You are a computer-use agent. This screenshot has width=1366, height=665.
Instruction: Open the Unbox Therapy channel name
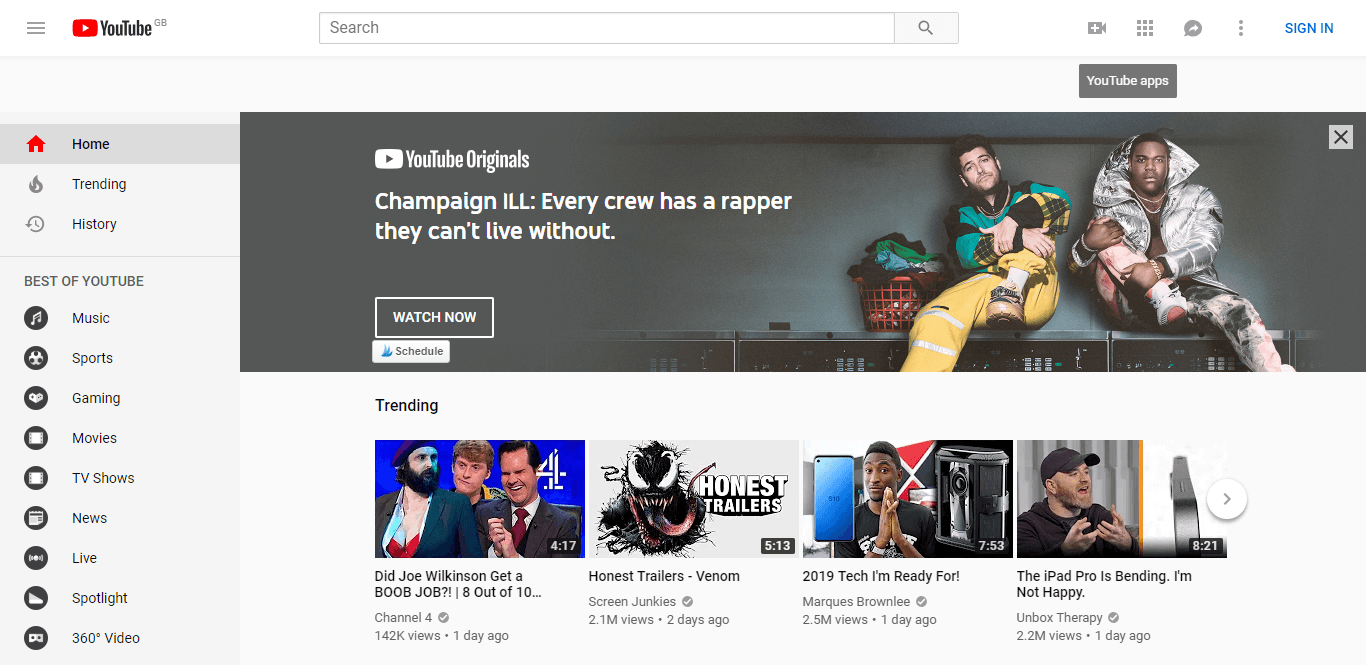click(1060, 618)
